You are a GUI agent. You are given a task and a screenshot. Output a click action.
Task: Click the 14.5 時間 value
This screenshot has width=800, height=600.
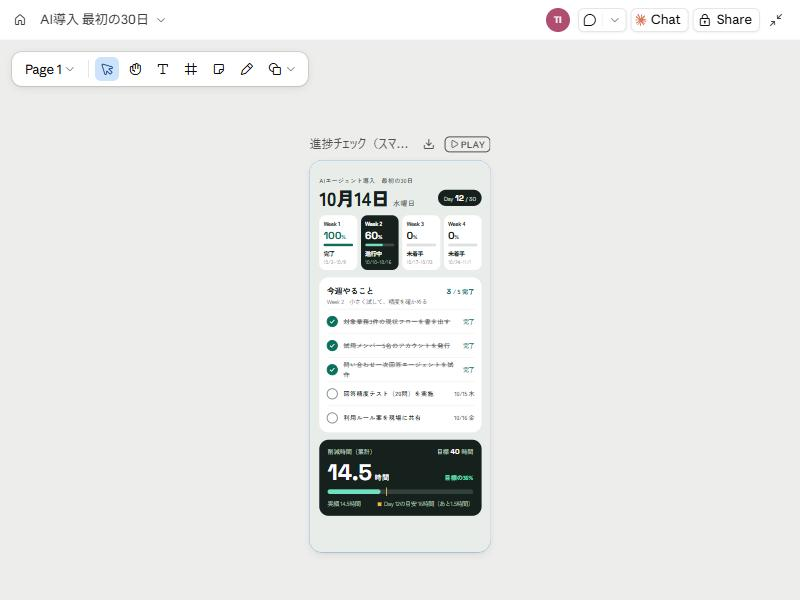click(358, 472)
